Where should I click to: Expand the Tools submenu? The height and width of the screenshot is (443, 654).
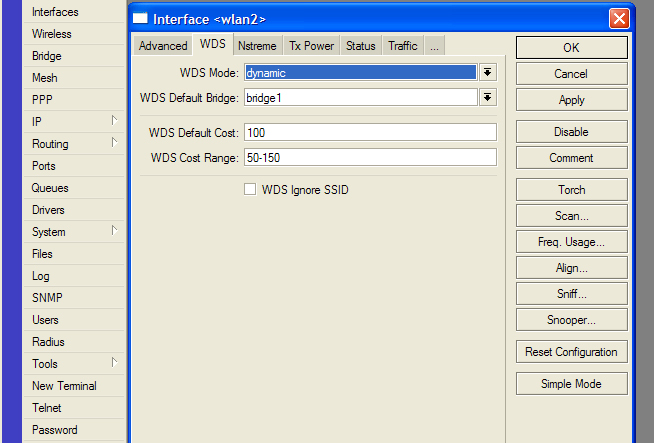coord(114,362)
